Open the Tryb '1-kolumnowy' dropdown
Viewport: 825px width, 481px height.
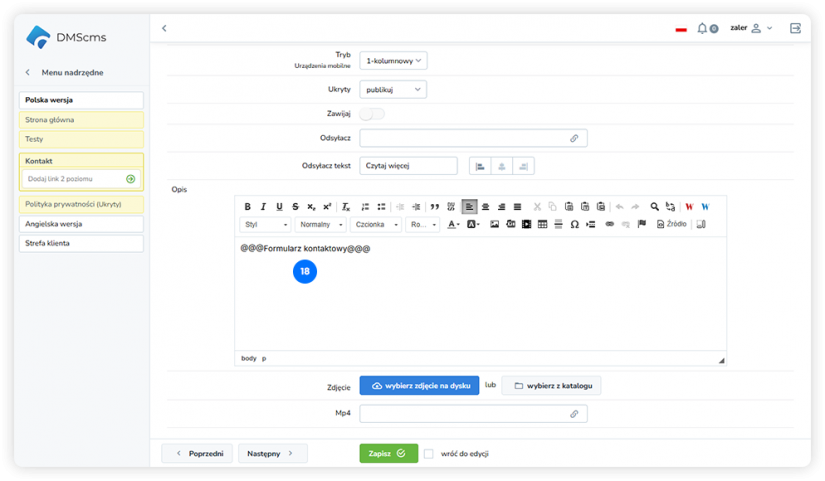(393, 61)
